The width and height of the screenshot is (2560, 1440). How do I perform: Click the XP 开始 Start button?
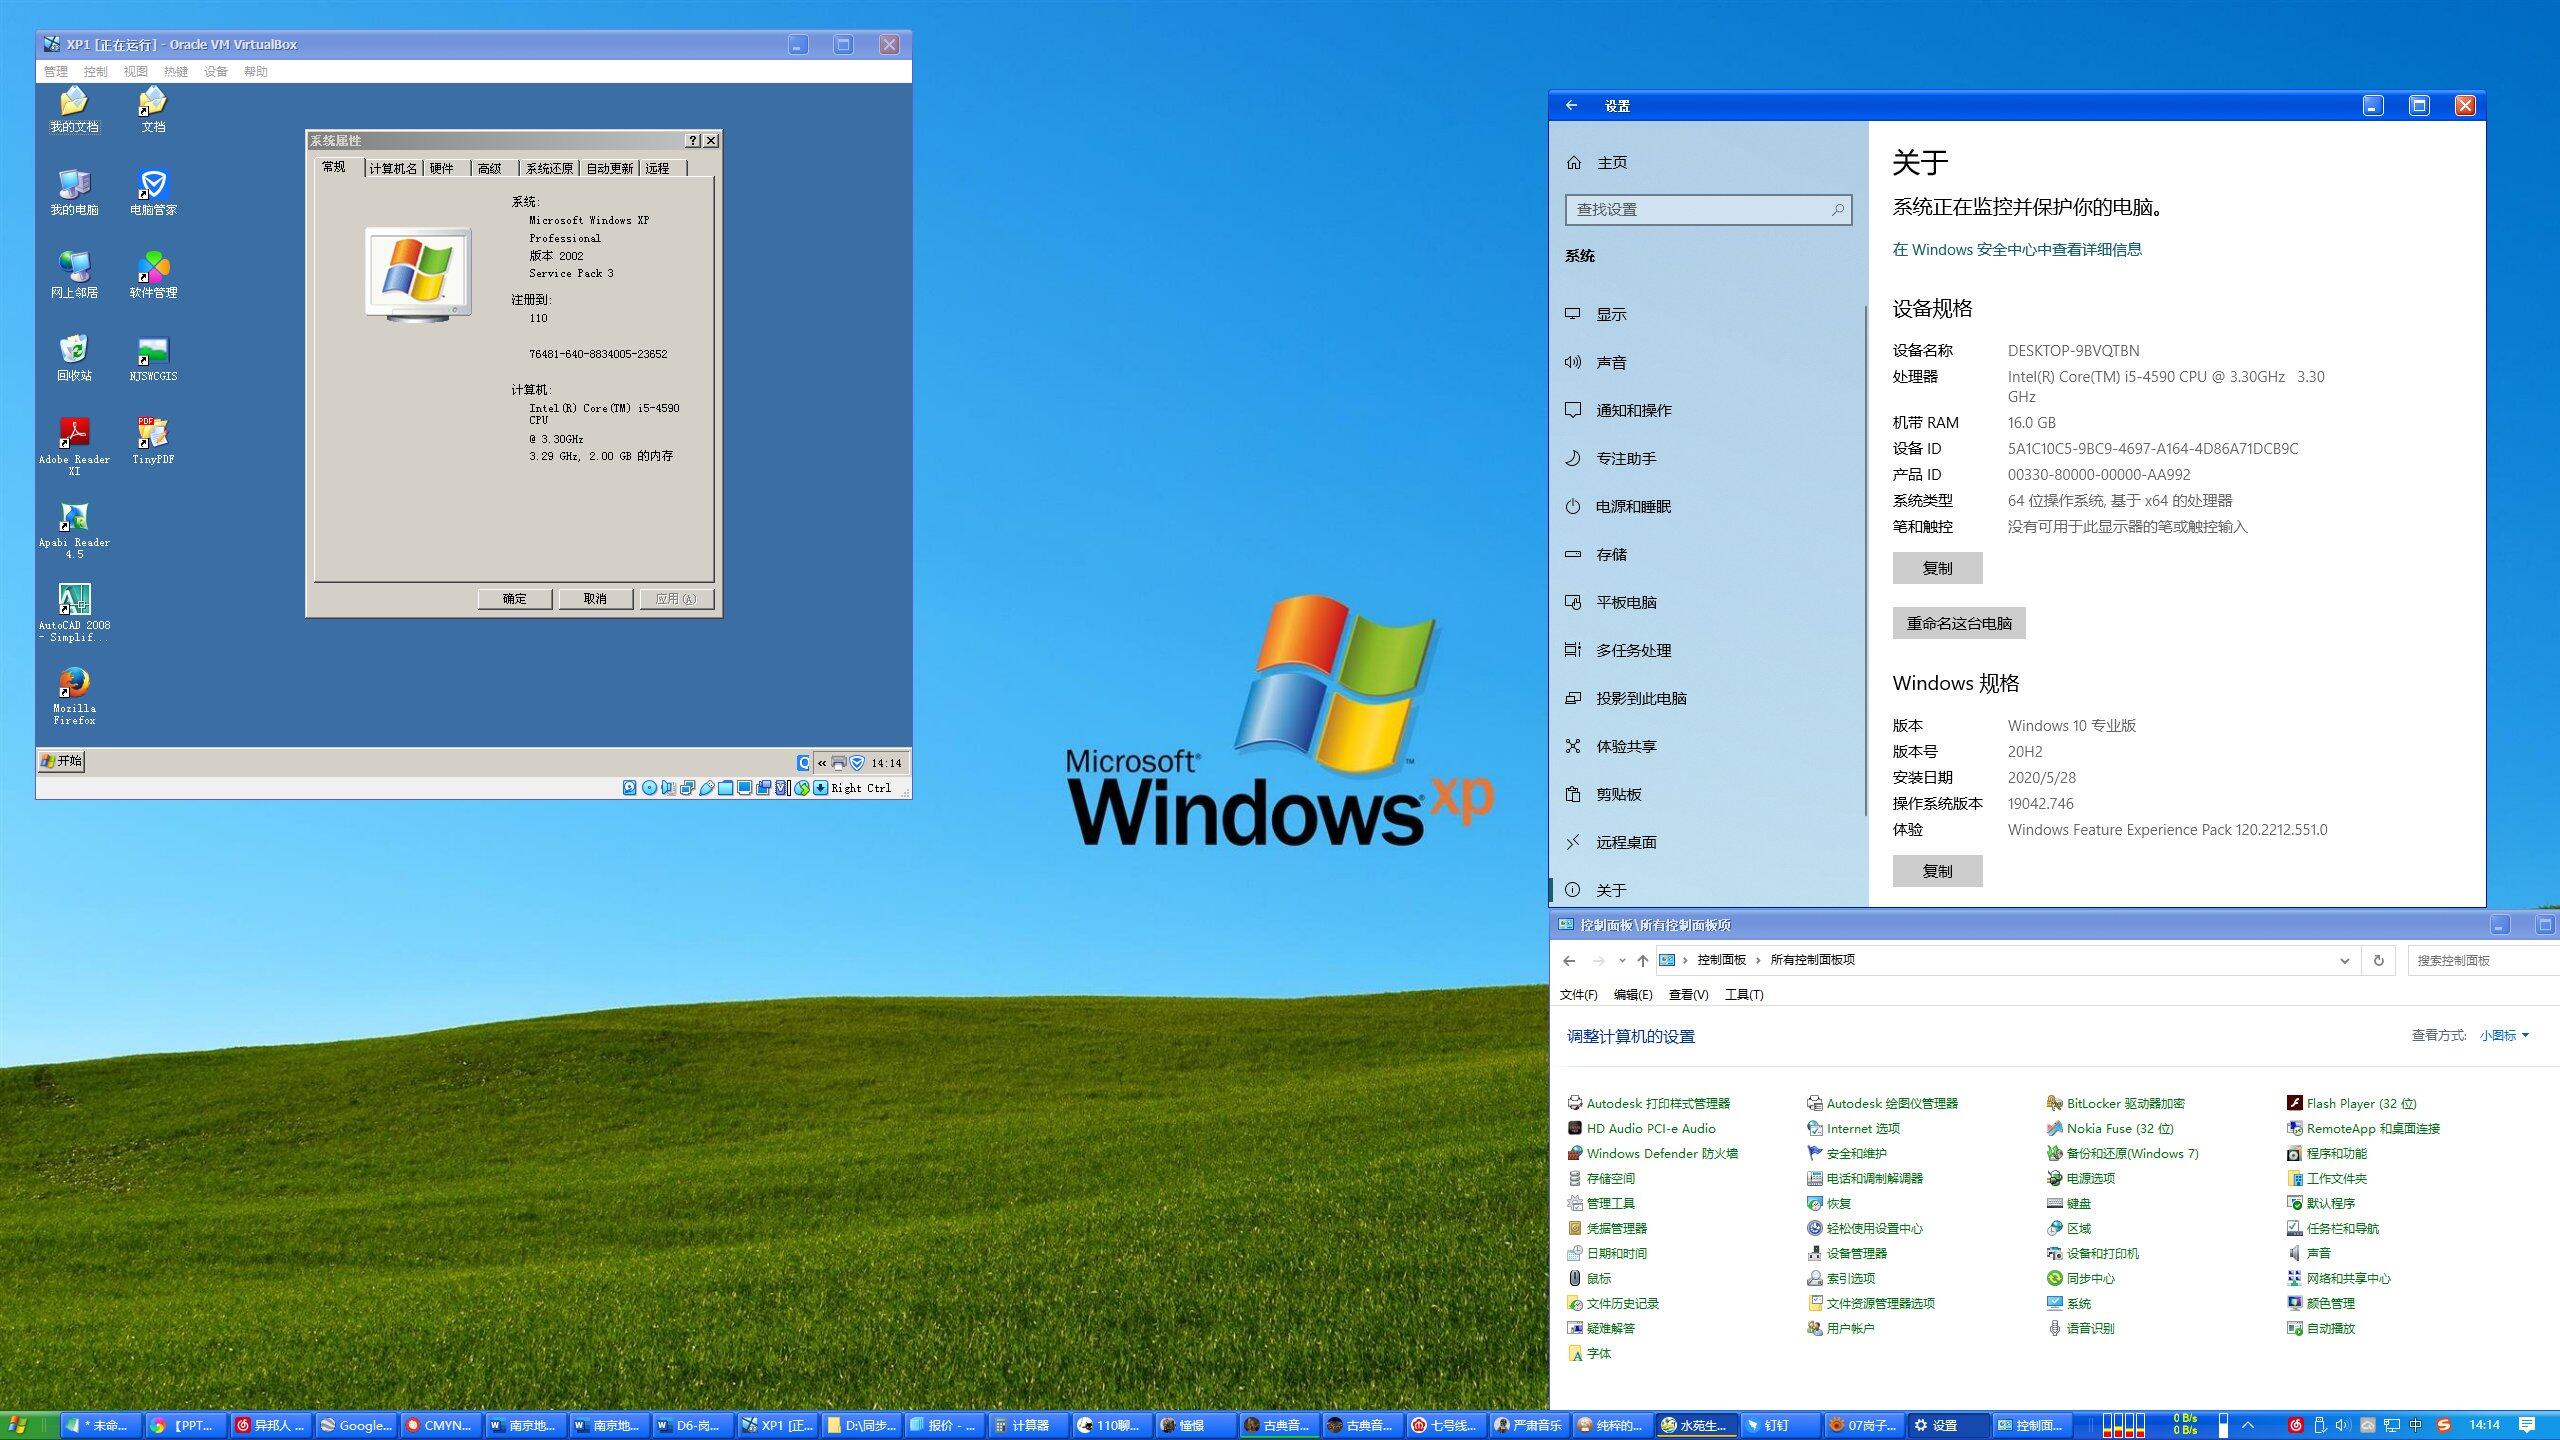pos(62,761)
